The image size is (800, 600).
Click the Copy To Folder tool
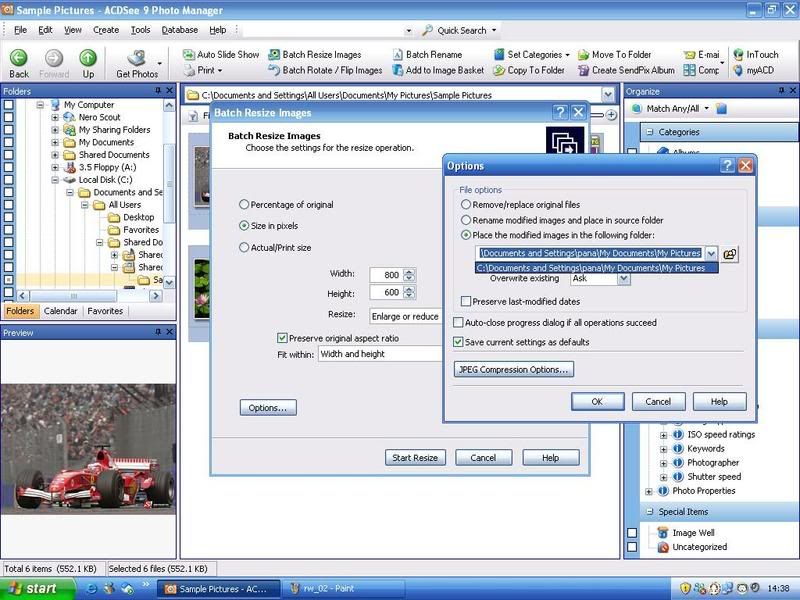(x=529, y=70)
